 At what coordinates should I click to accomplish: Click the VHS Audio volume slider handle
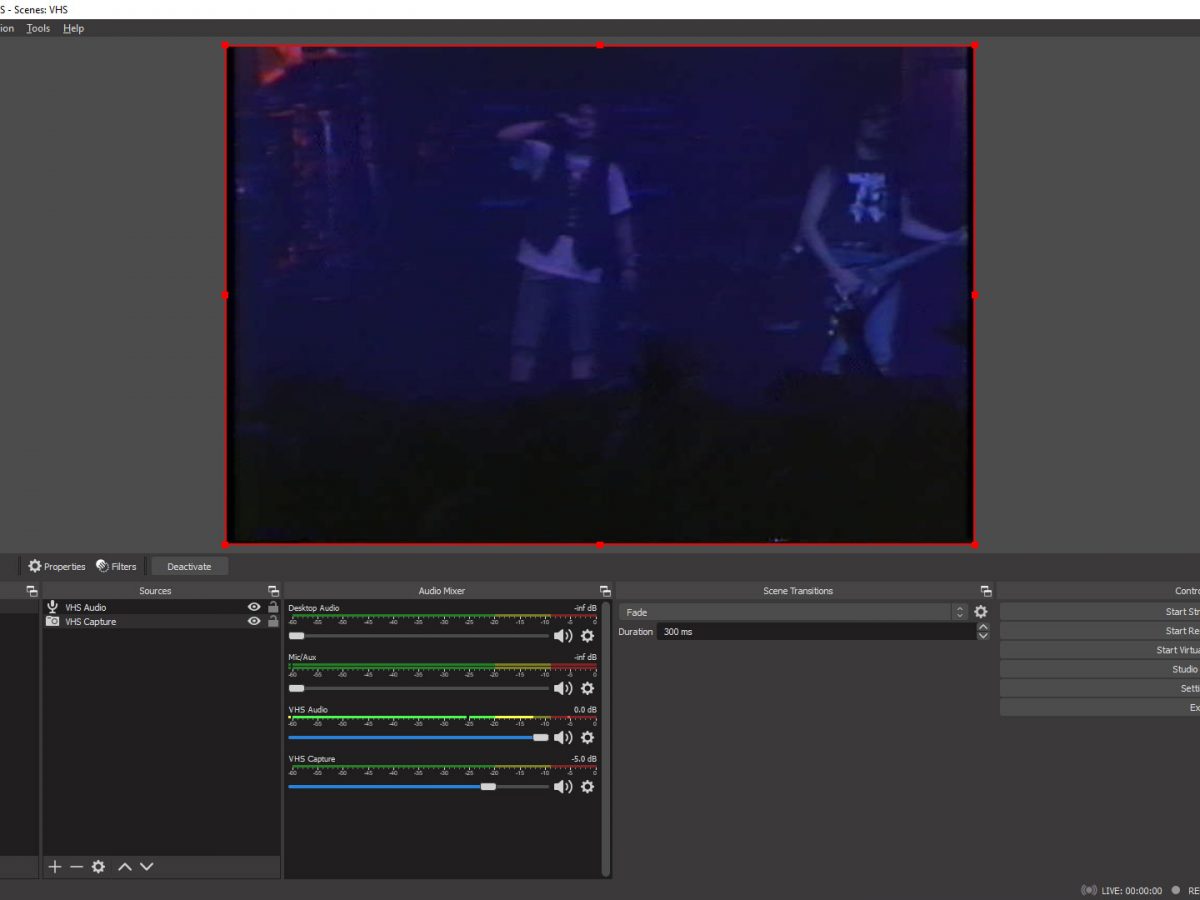541,738
